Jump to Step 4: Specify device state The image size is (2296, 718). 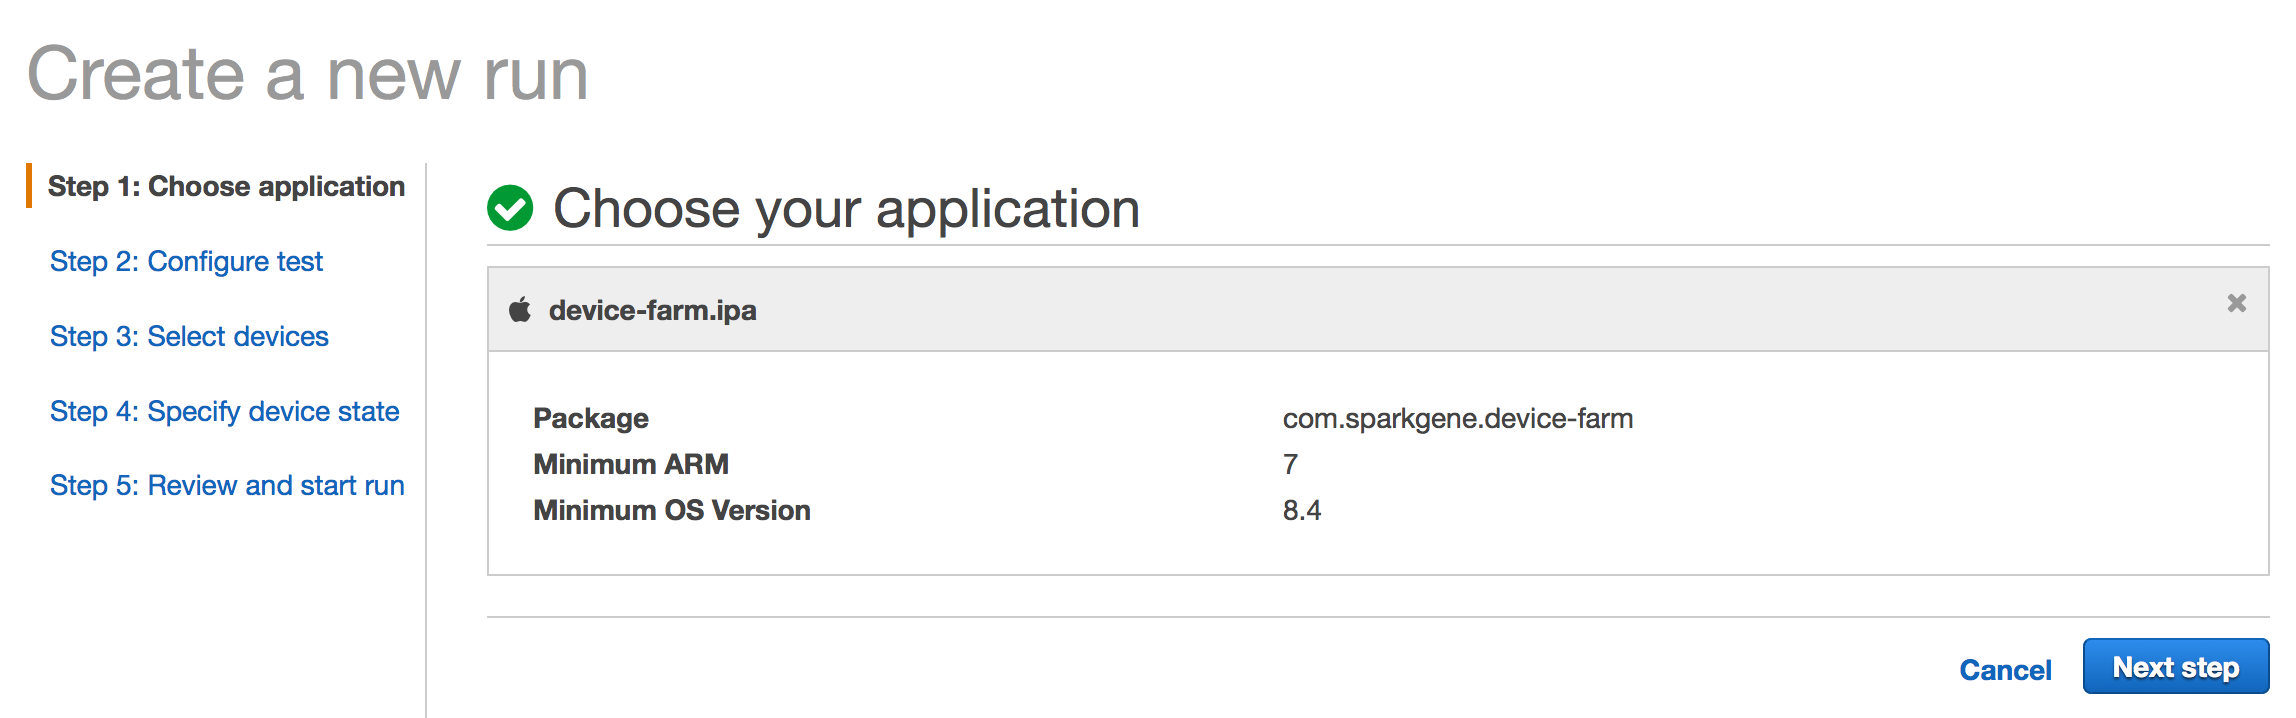[224, 412]
